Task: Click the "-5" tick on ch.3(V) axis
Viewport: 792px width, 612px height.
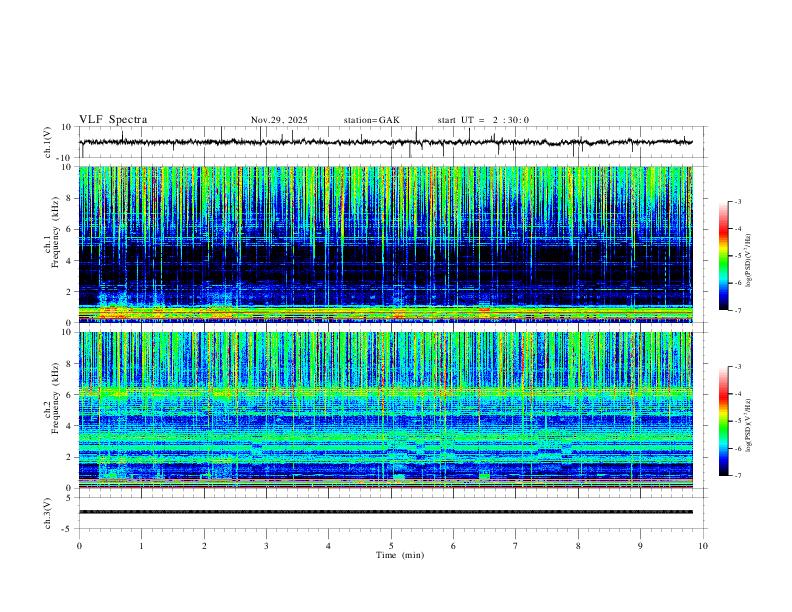Action: tap(68, 529)
